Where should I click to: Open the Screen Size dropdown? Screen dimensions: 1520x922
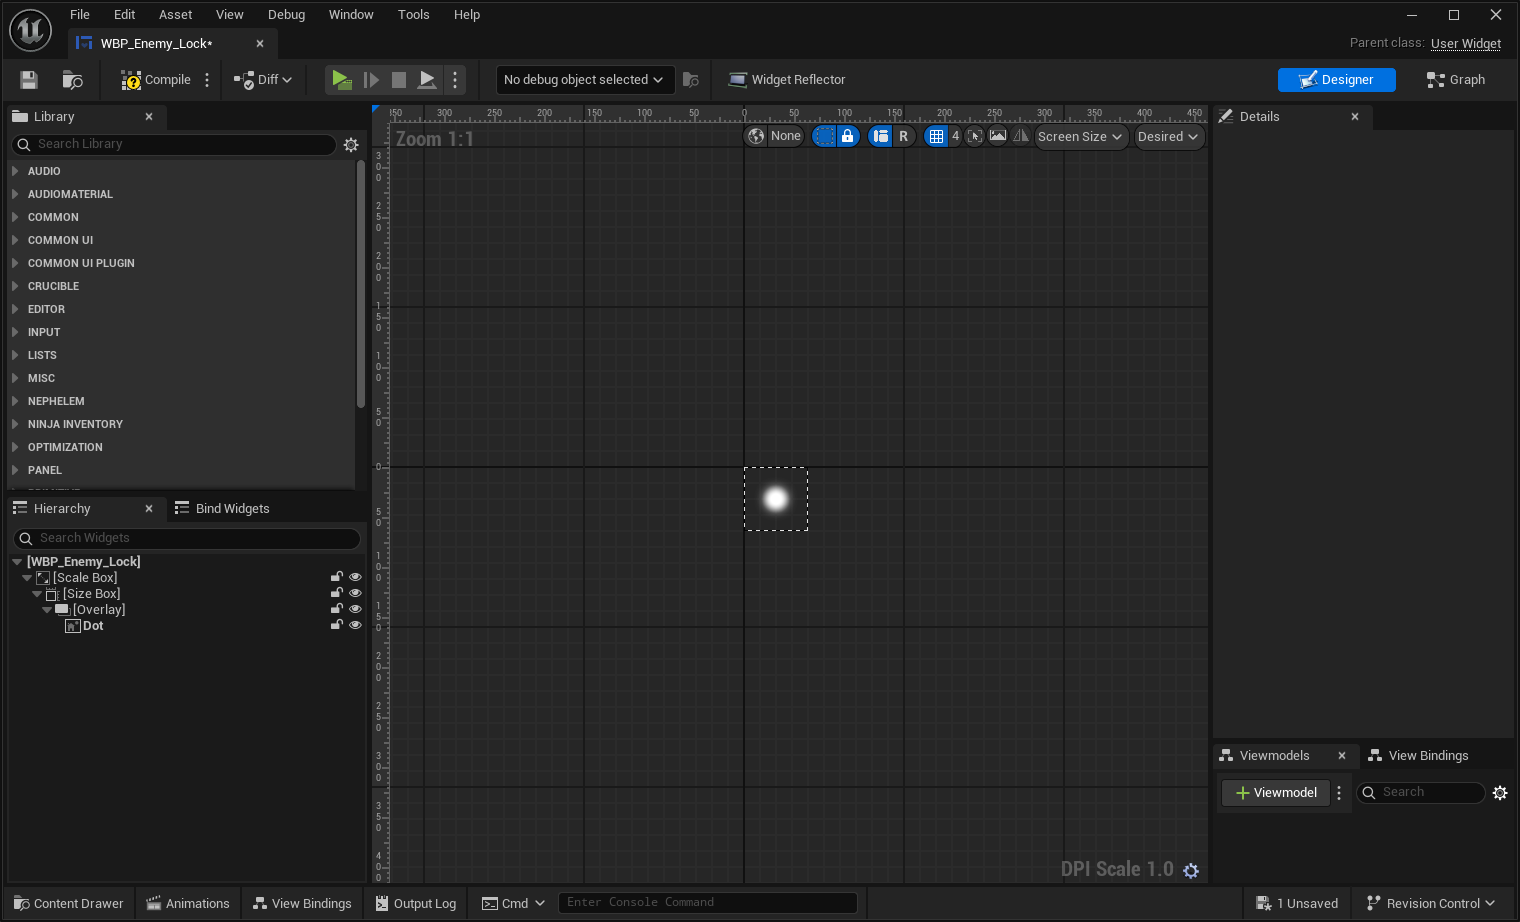click(x=1080, y=137)
